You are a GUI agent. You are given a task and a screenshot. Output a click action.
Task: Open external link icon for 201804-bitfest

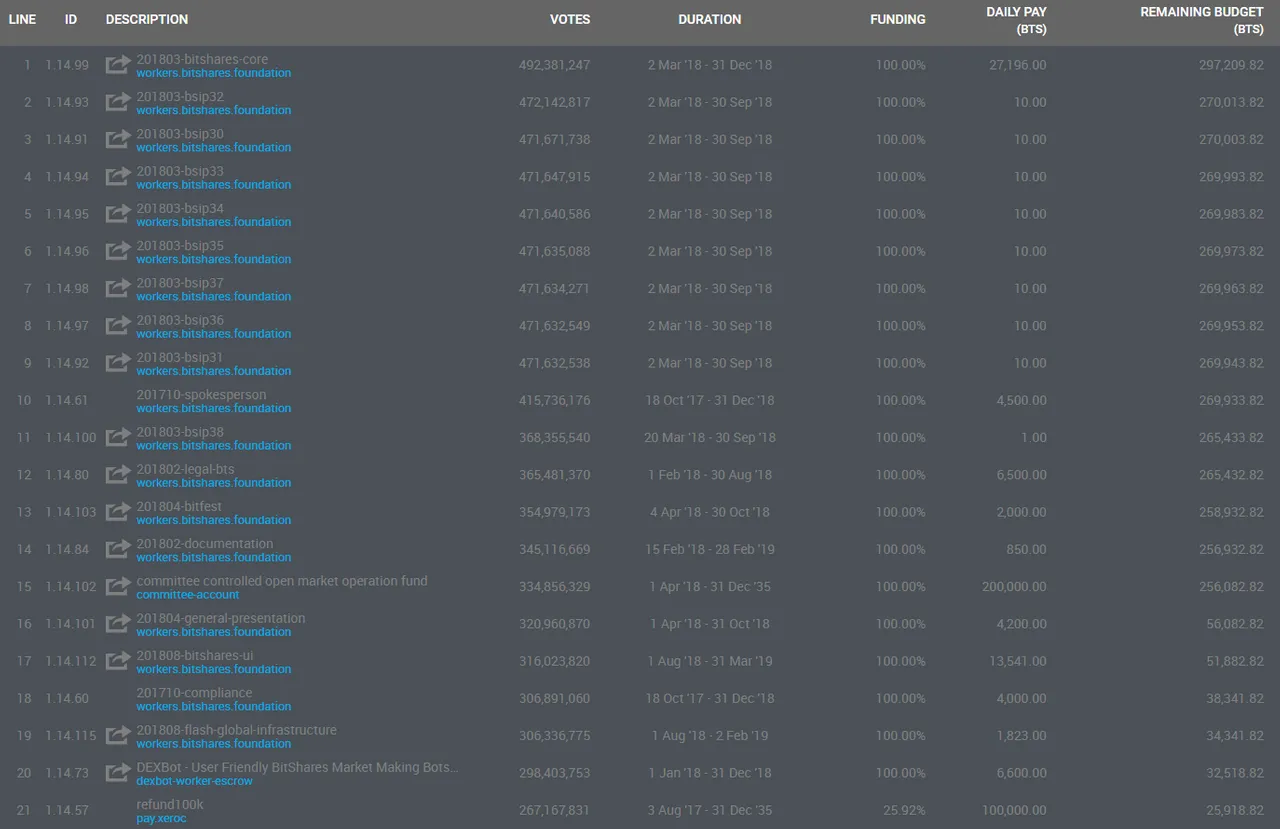click(118, 512)
